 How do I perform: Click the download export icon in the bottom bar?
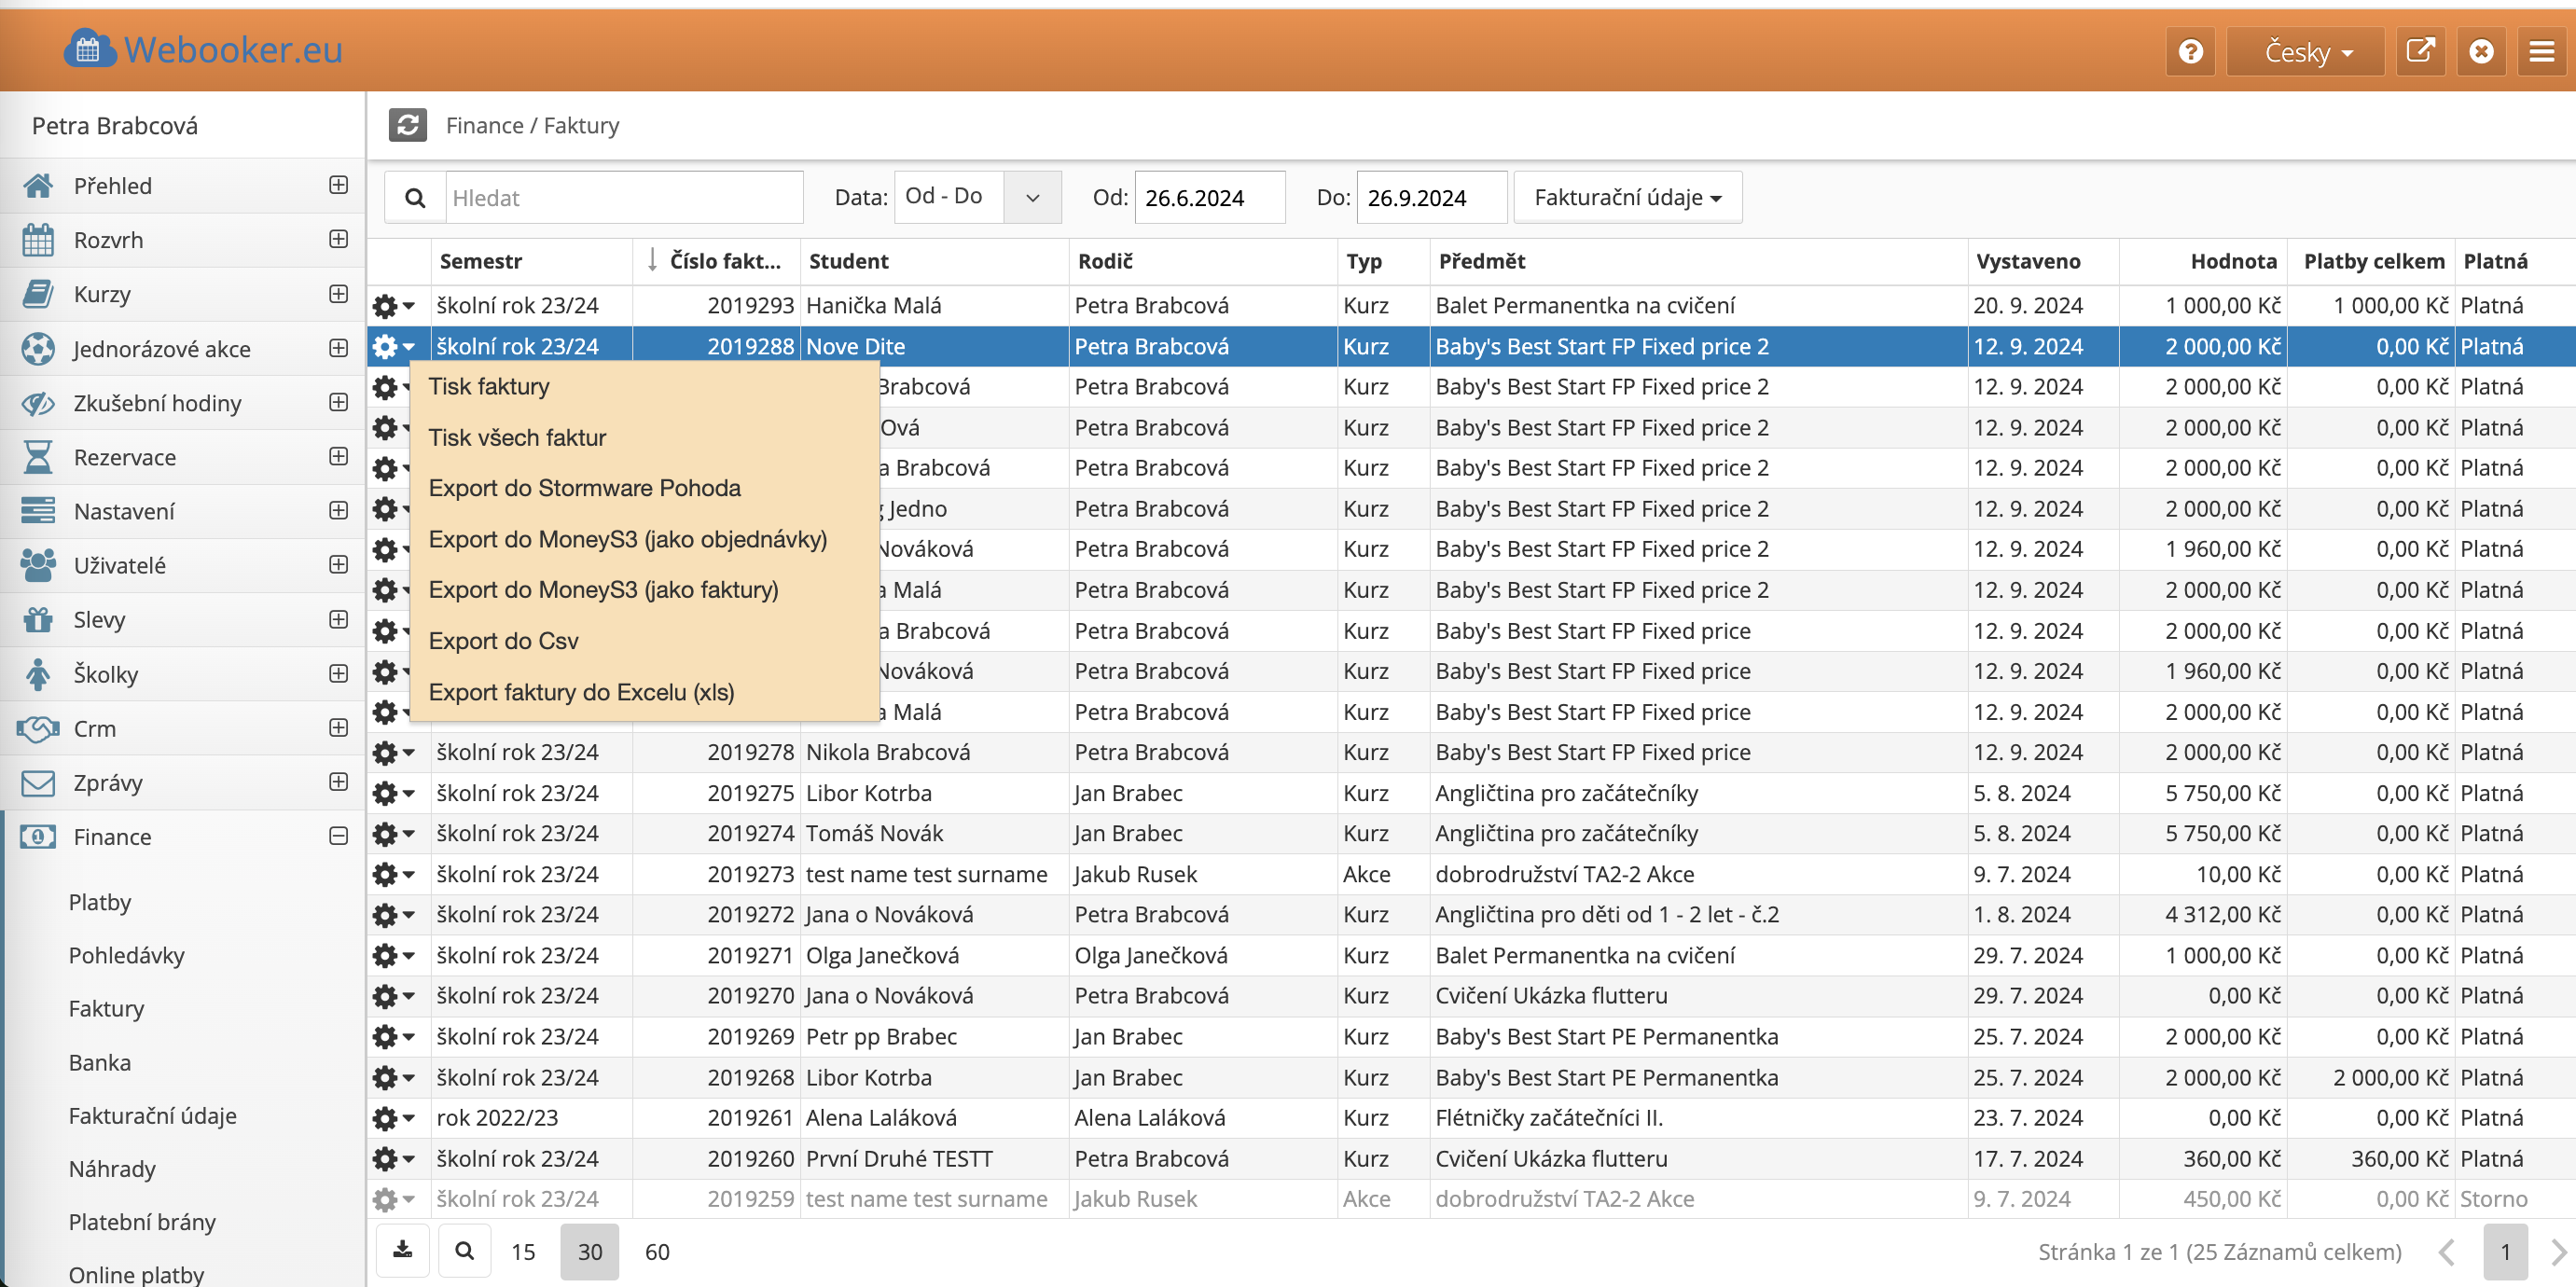point(403,1250)
